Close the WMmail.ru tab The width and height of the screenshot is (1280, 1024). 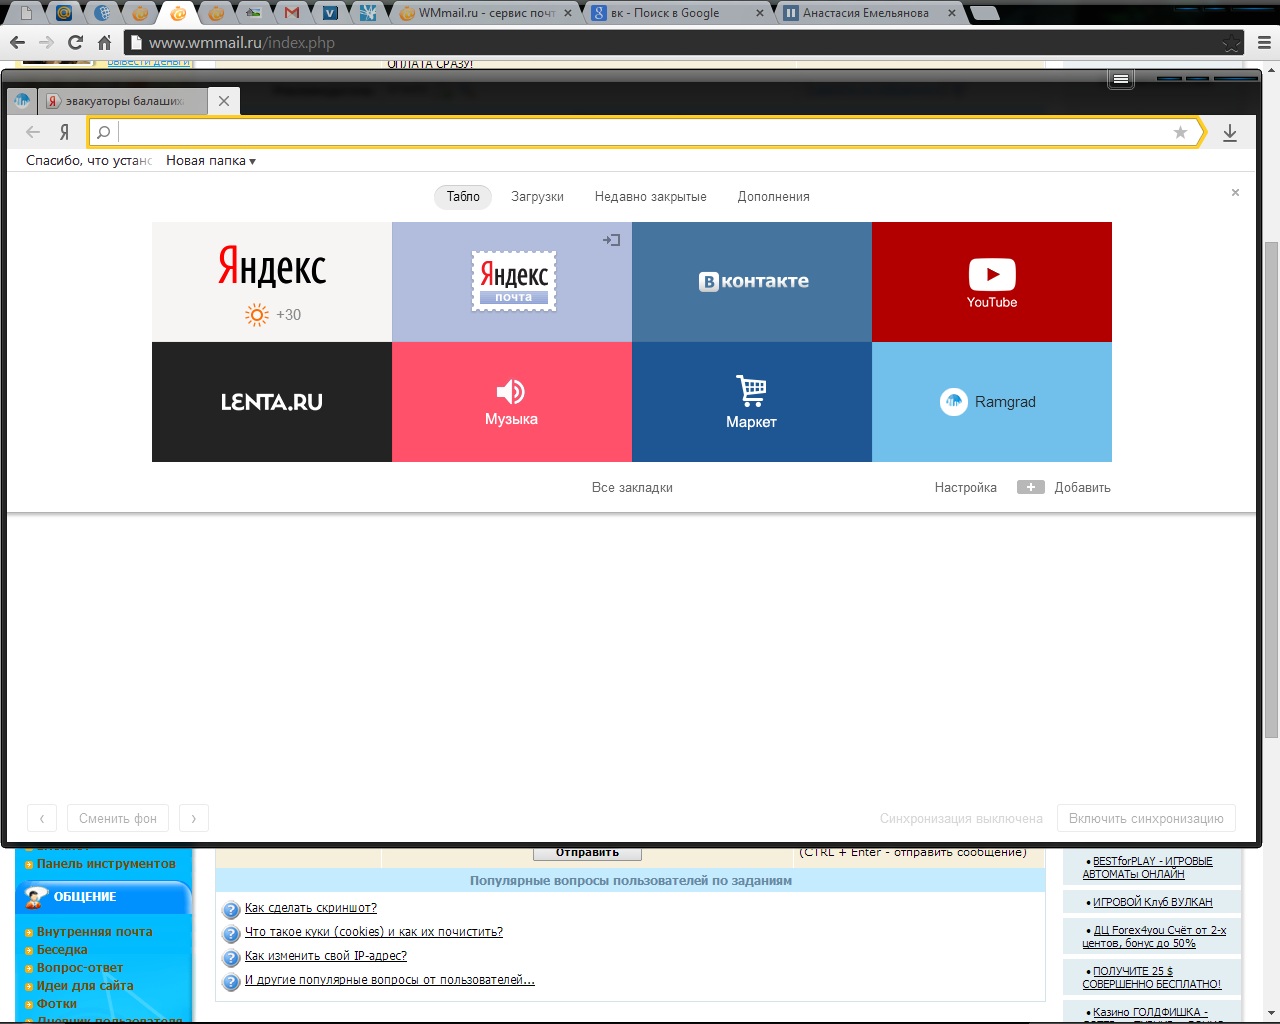point(569,13)
